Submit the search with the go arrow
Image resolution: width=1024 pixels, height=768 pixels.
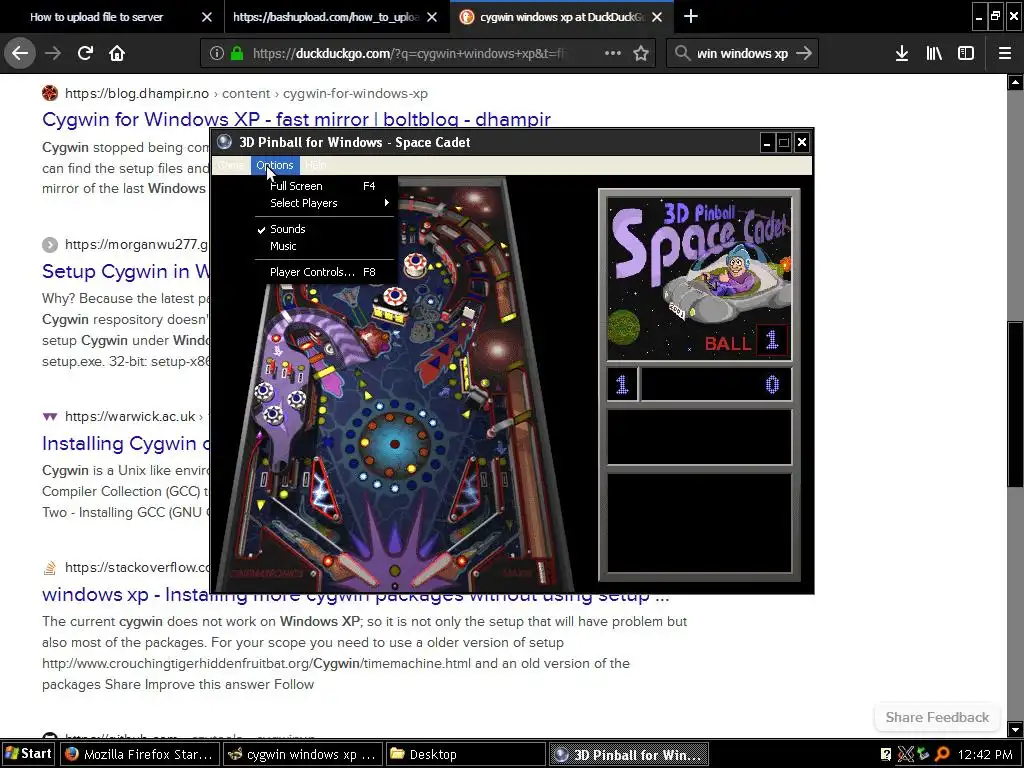804,53
